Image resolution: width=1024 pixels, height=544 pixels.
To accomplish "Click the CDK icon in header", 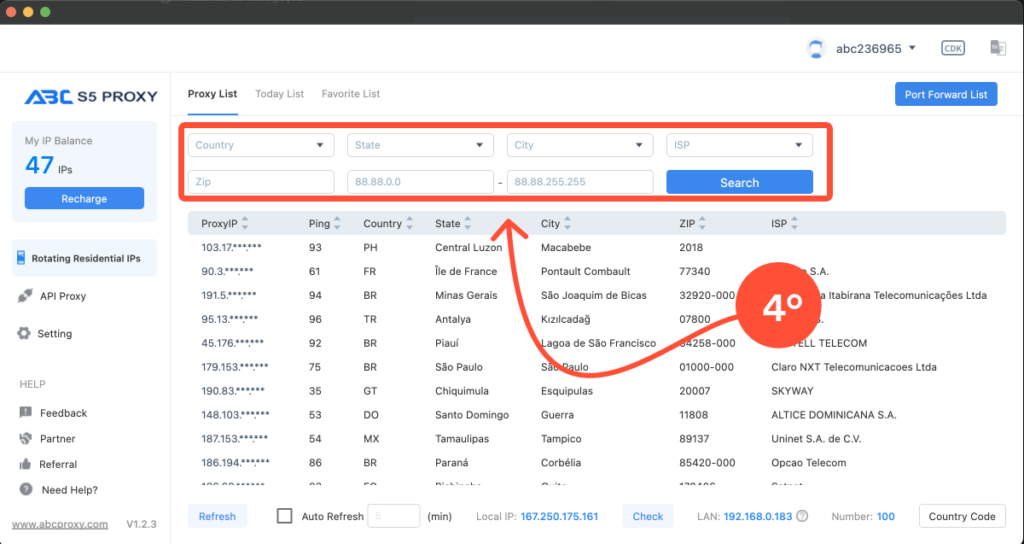I will pyautogui.click(x=952, y=48).
